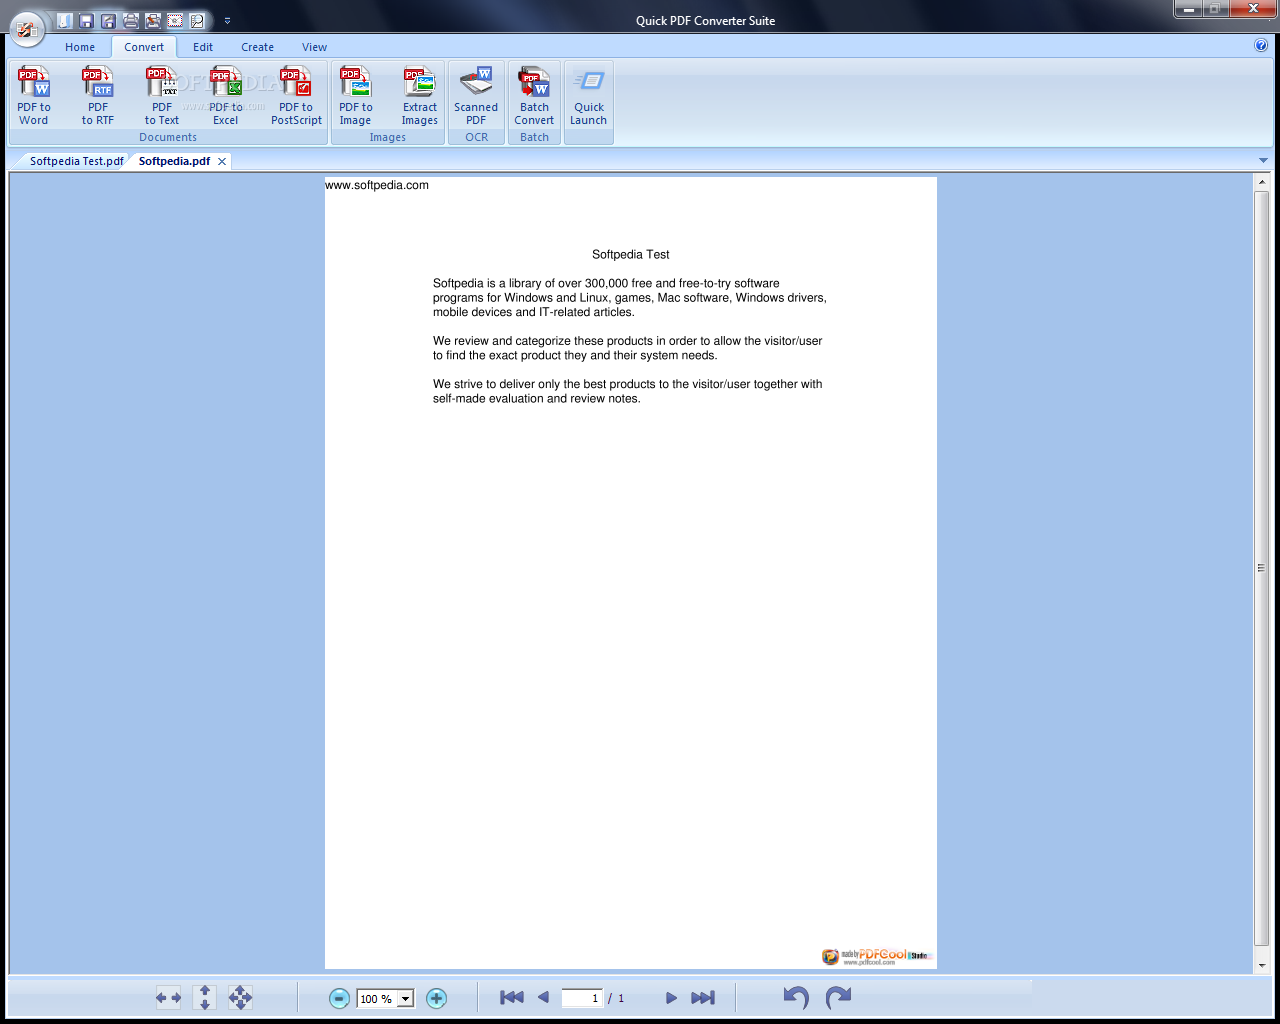Click the vertical scrollbar thumb
Screen dimensions: 1280x1024
pos(1261,567)
